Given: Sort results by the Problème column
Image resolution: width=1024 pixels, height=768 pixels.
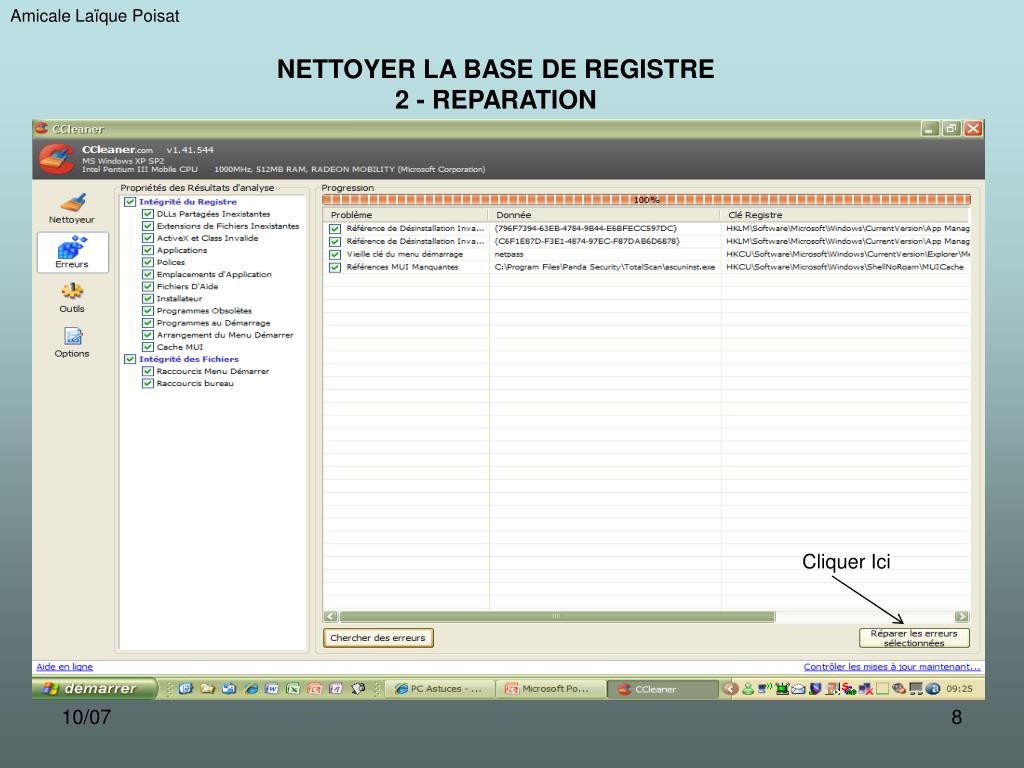Looking at the screenshot, I should click(x=406, y=215).
